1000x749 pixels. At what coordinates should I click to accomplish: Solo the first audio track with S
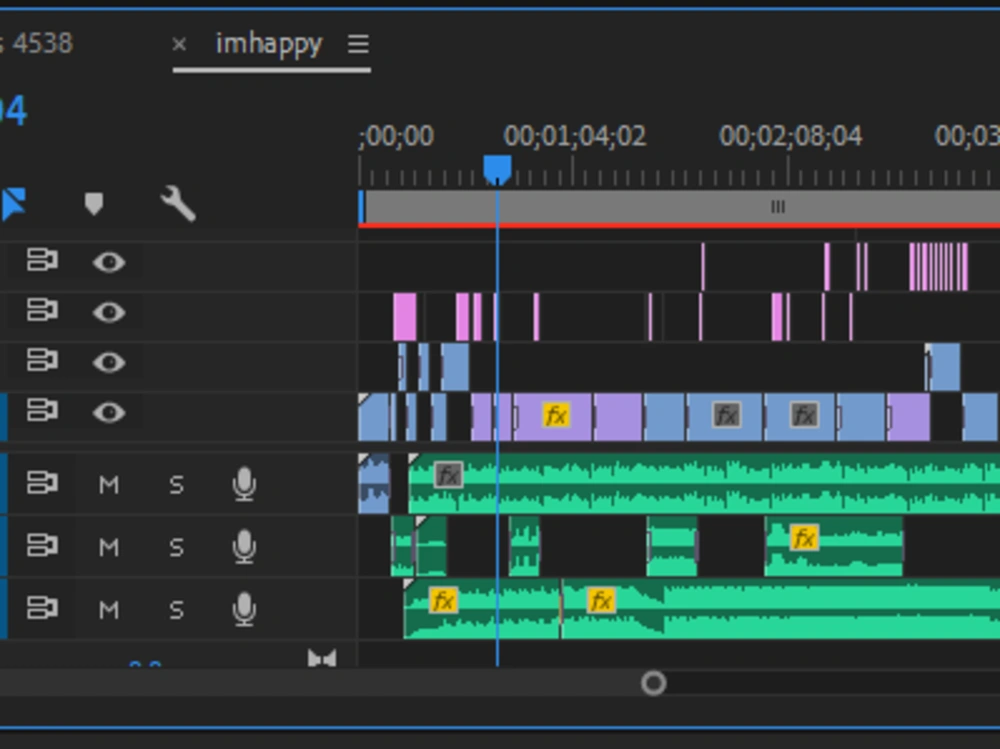(177, 486)
